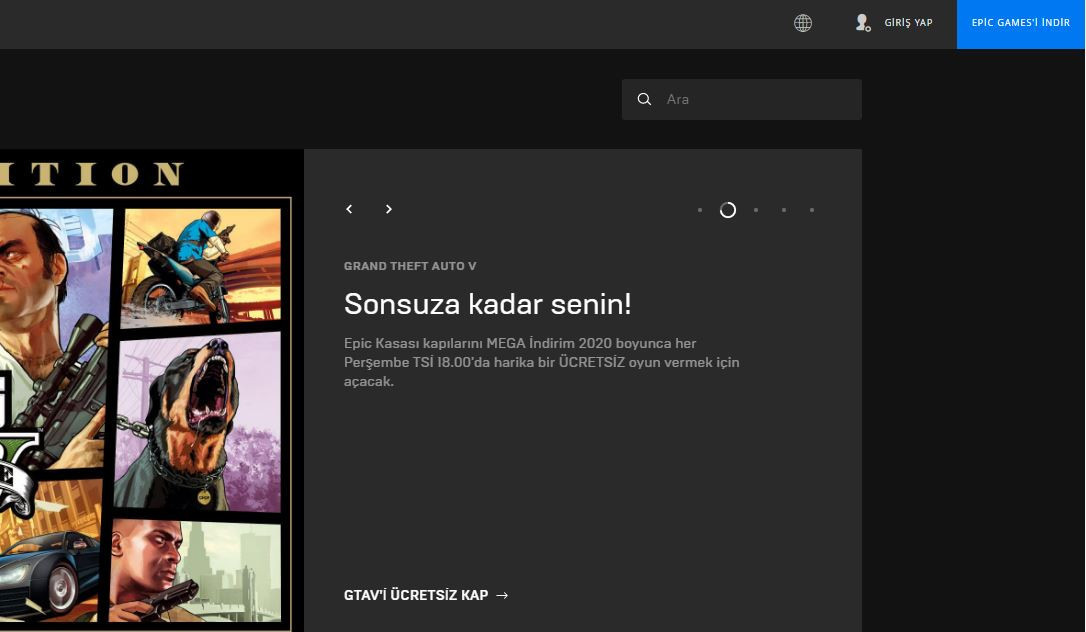Click the magnifier icon in search bar
The height and width of the screenshot is (632, 1086).
click(645, 99)
